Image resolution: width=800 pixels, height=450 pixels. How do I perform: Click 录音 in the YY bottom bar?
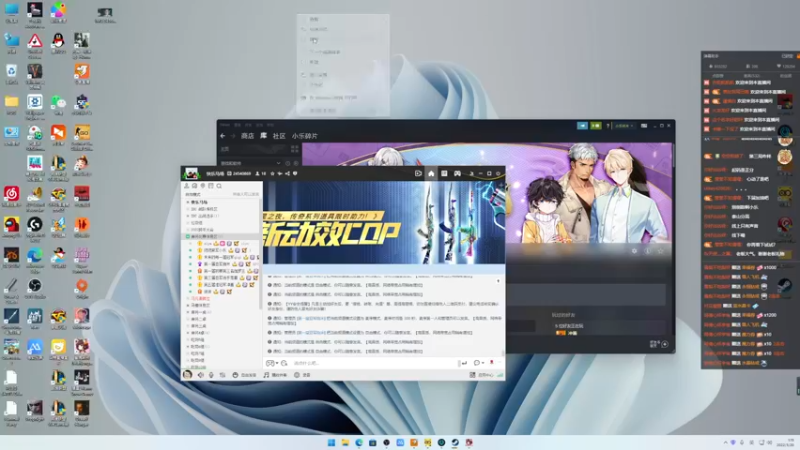[302, 375]
